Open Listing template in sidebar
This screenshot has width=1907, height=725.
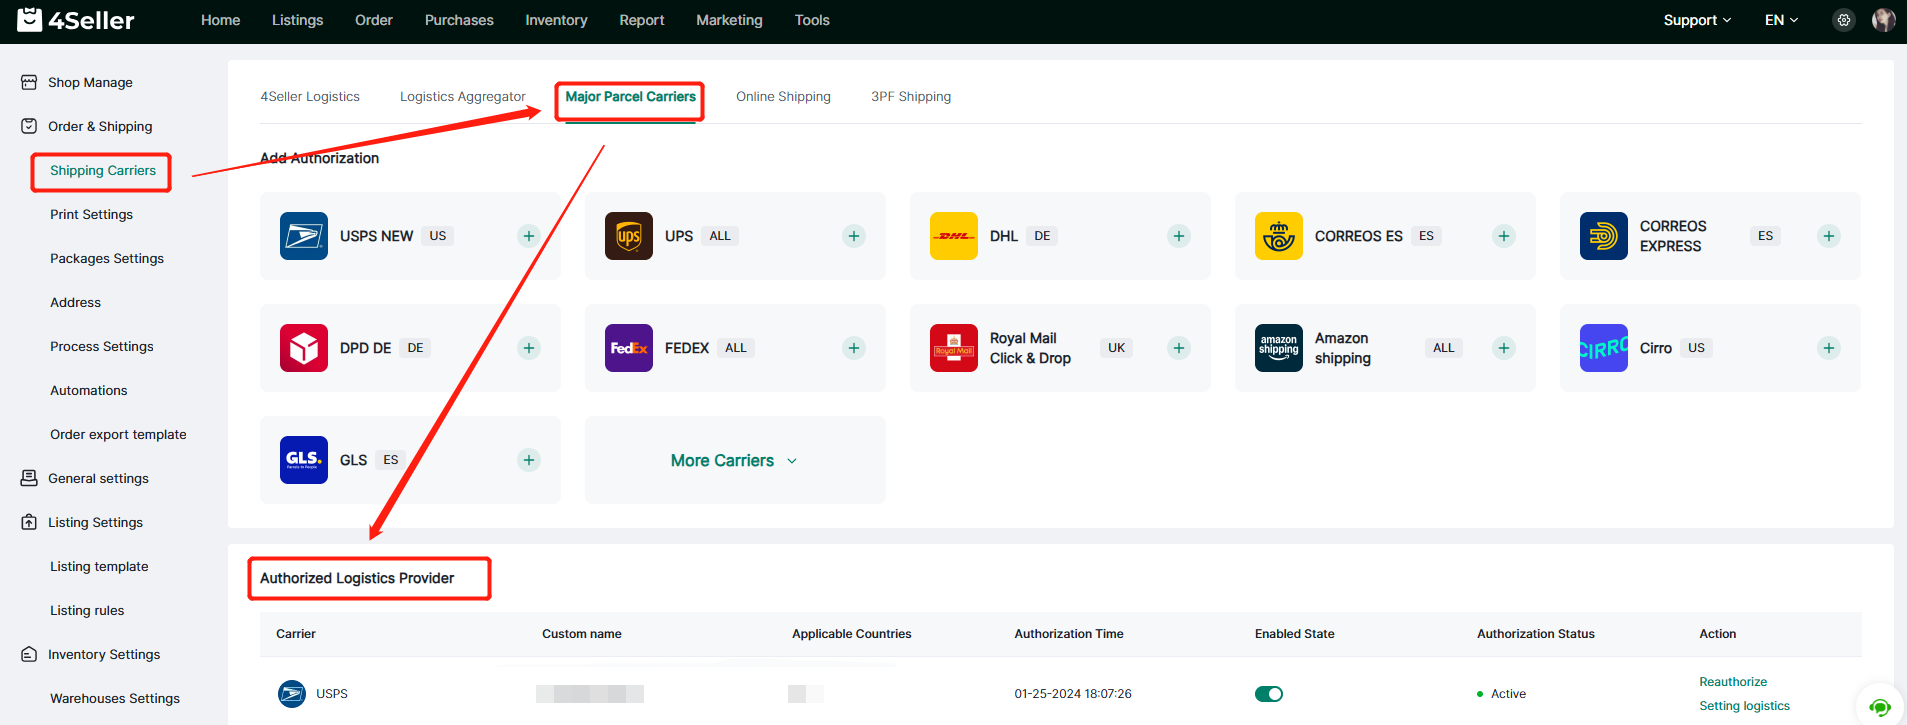tap(99, 566)
